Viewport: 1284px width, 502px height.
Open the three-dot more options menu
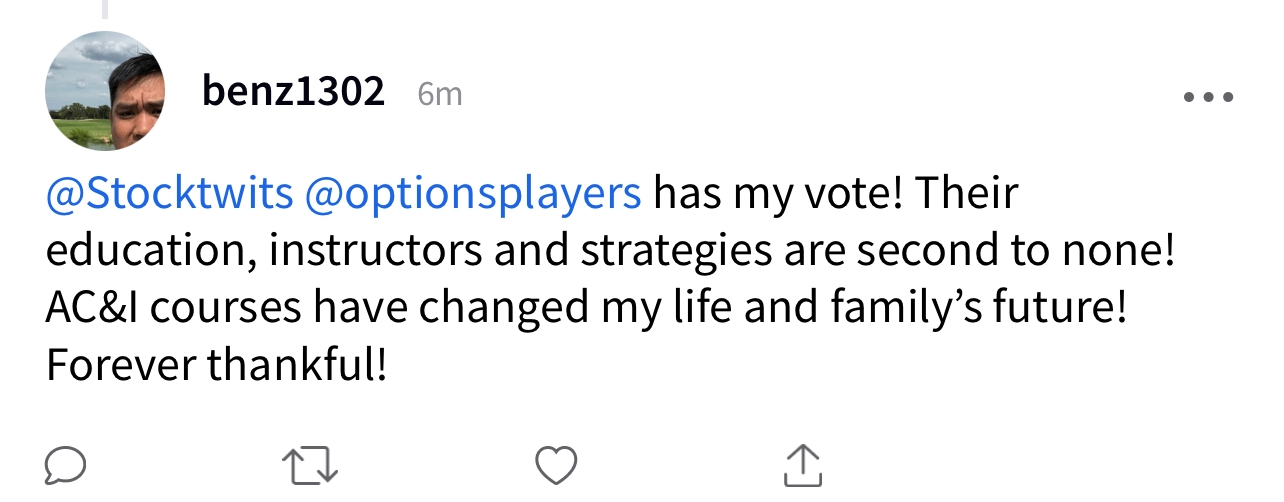pos(1208,98)
